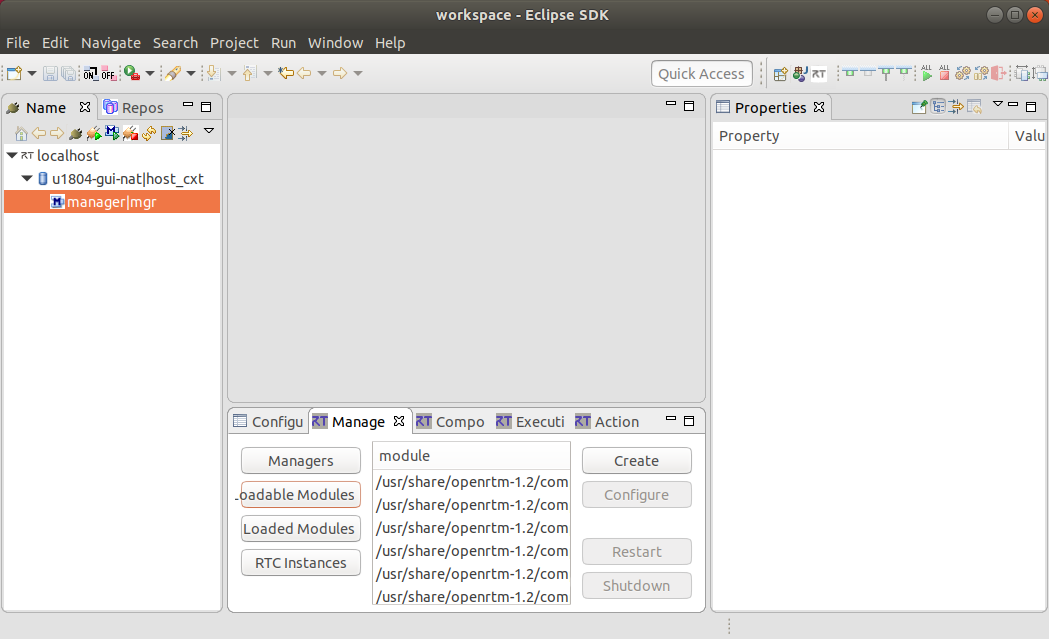Stop All components with the red ALL icon

coord(944,73)
